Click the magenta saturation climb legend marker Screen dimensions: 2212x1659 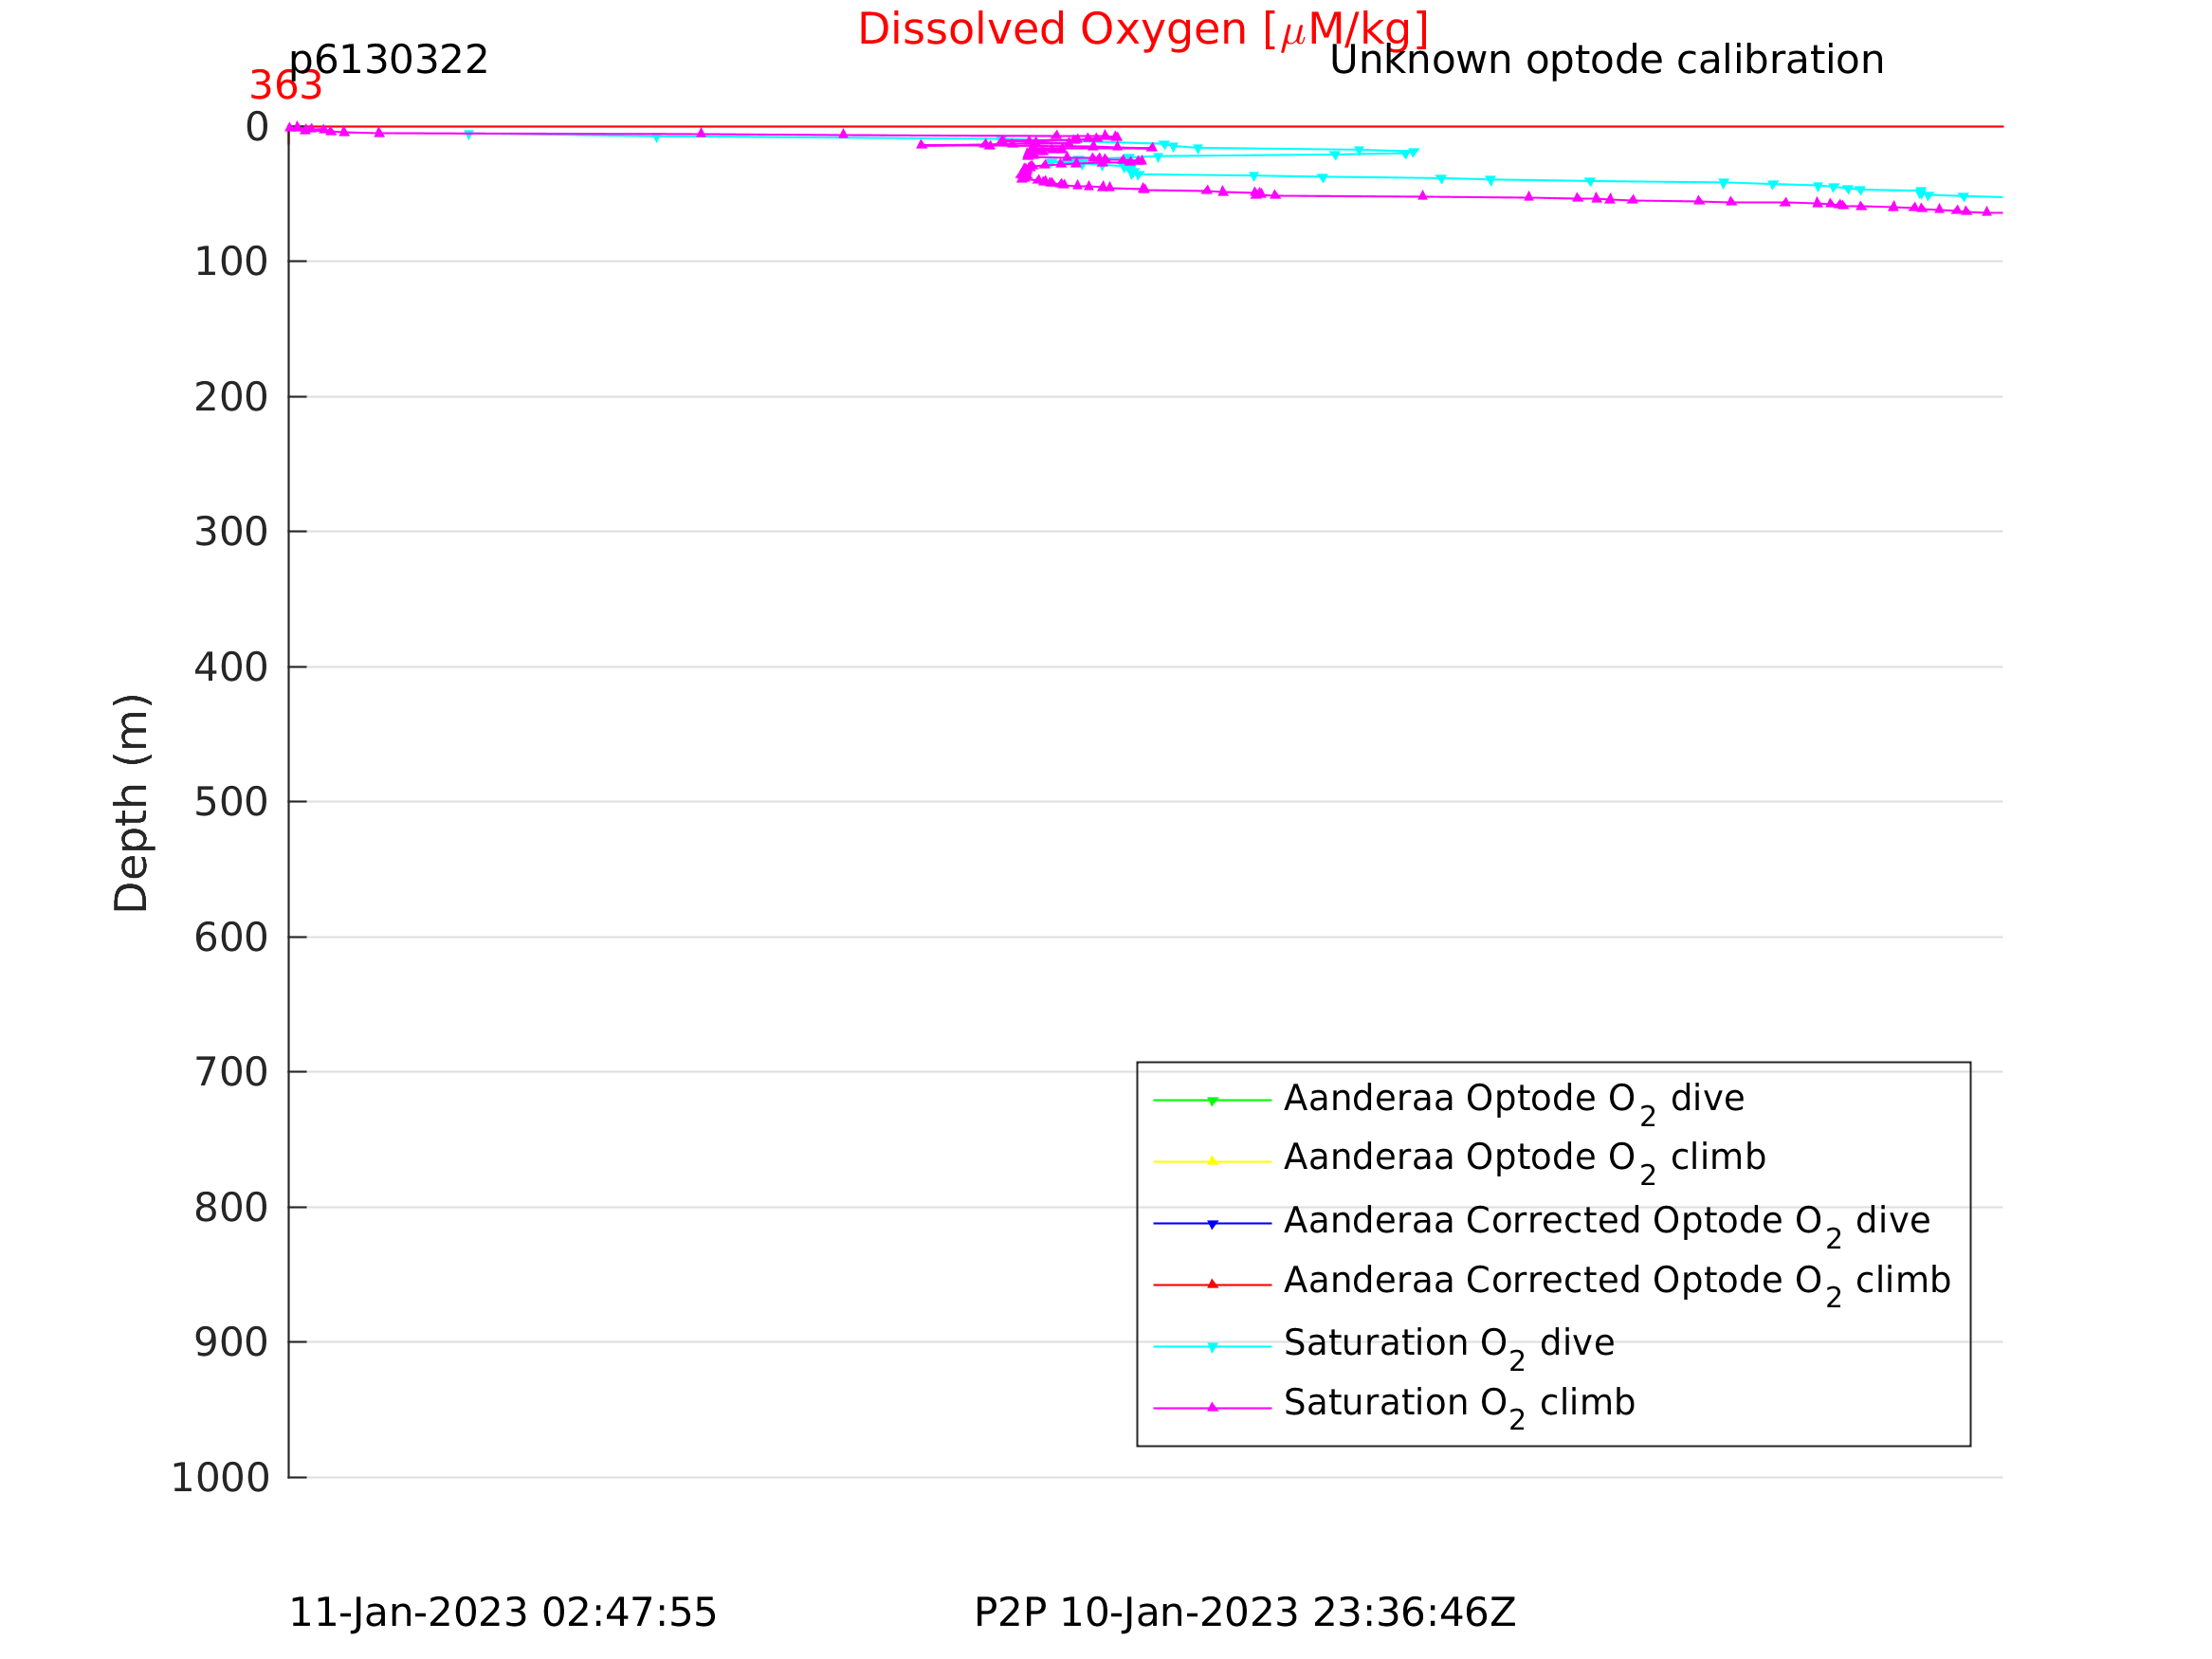pos(1212,1407)
